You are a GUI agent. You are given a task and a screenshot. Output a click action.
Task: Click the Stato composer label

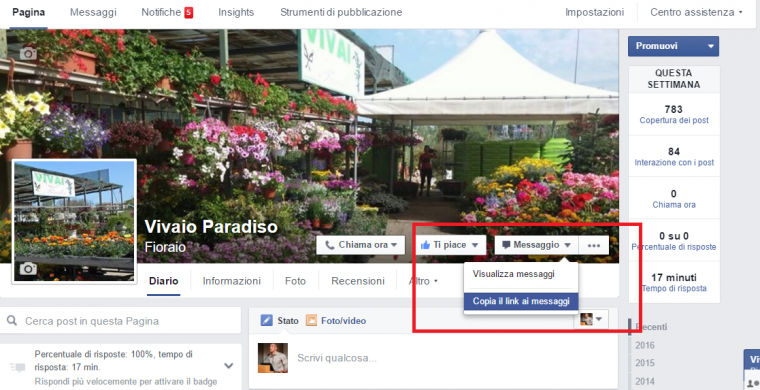tap(288, 321)
